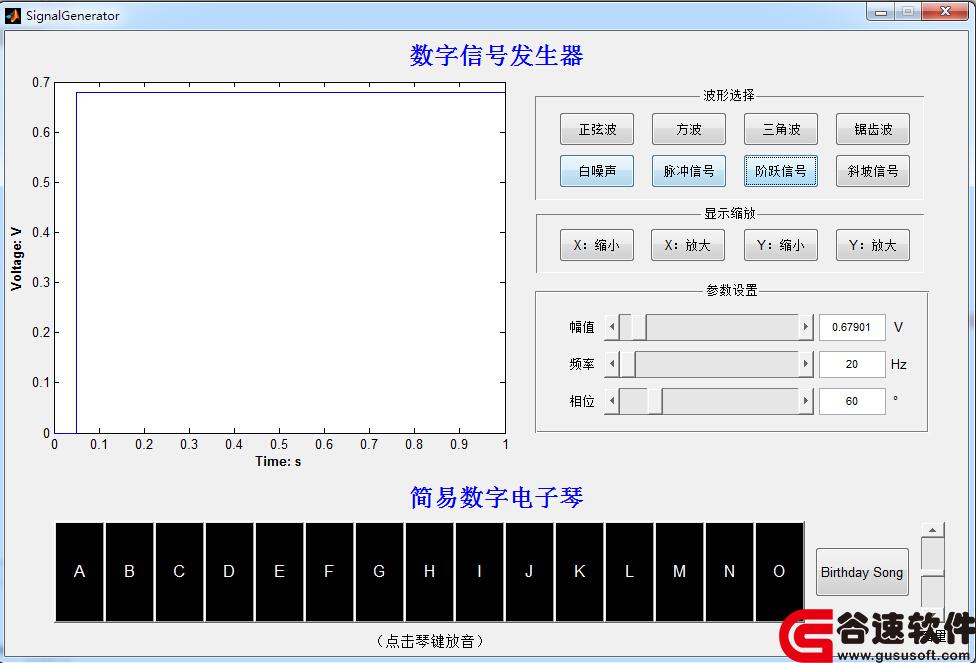
Task: Click the MATLAB icon in the title bar
Action: coord(12,16)
